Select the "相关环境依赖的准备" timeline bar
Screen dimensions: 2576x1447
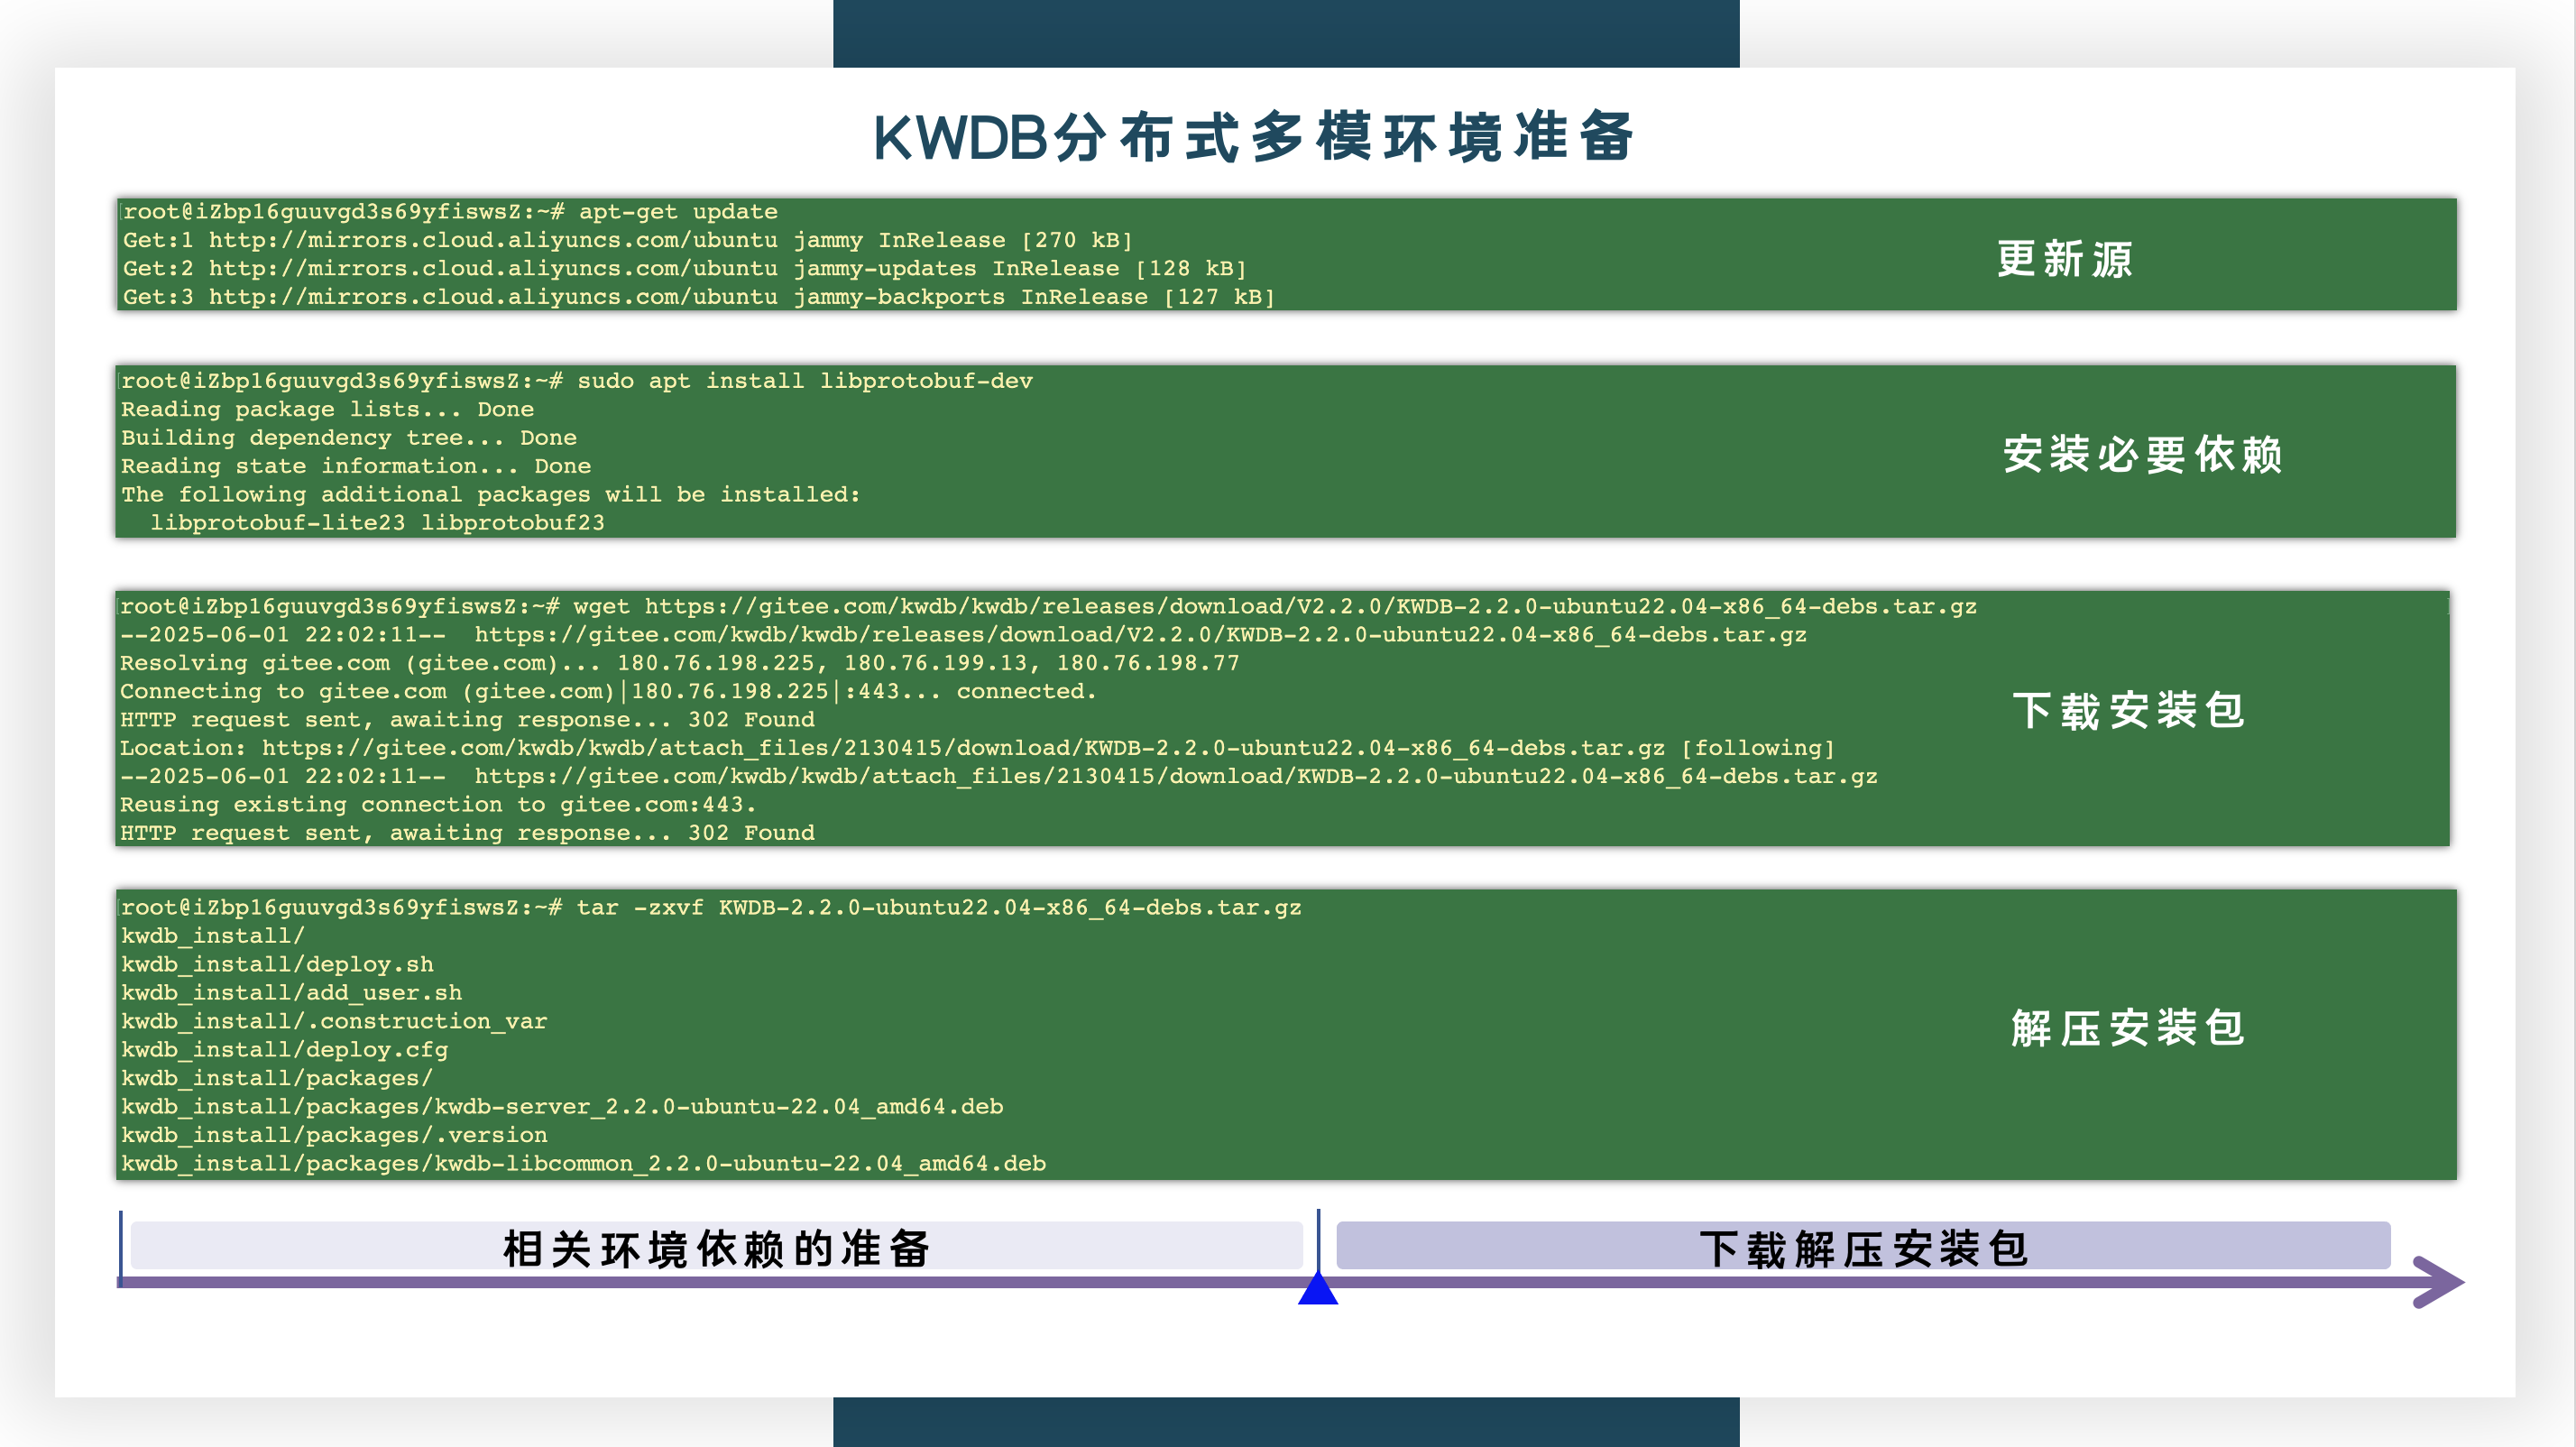click(x=716, y=1246)
